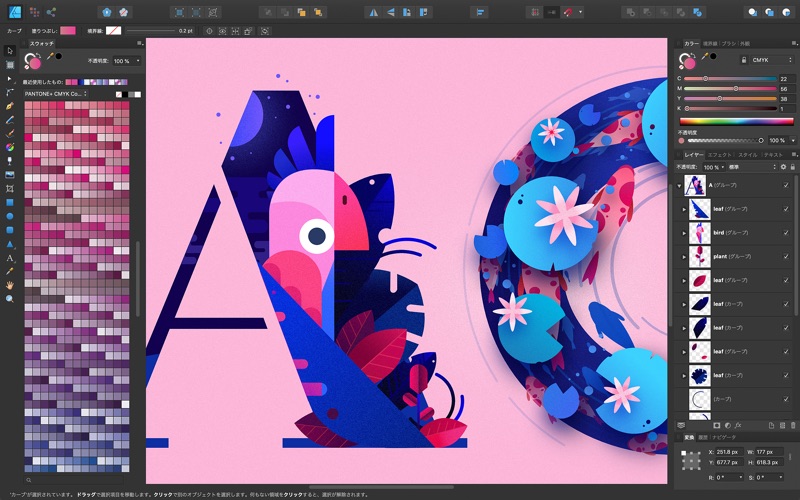Open the CMYK color model dropdown
This screenshot has height=500, width=800.
(x=772, y=60)
